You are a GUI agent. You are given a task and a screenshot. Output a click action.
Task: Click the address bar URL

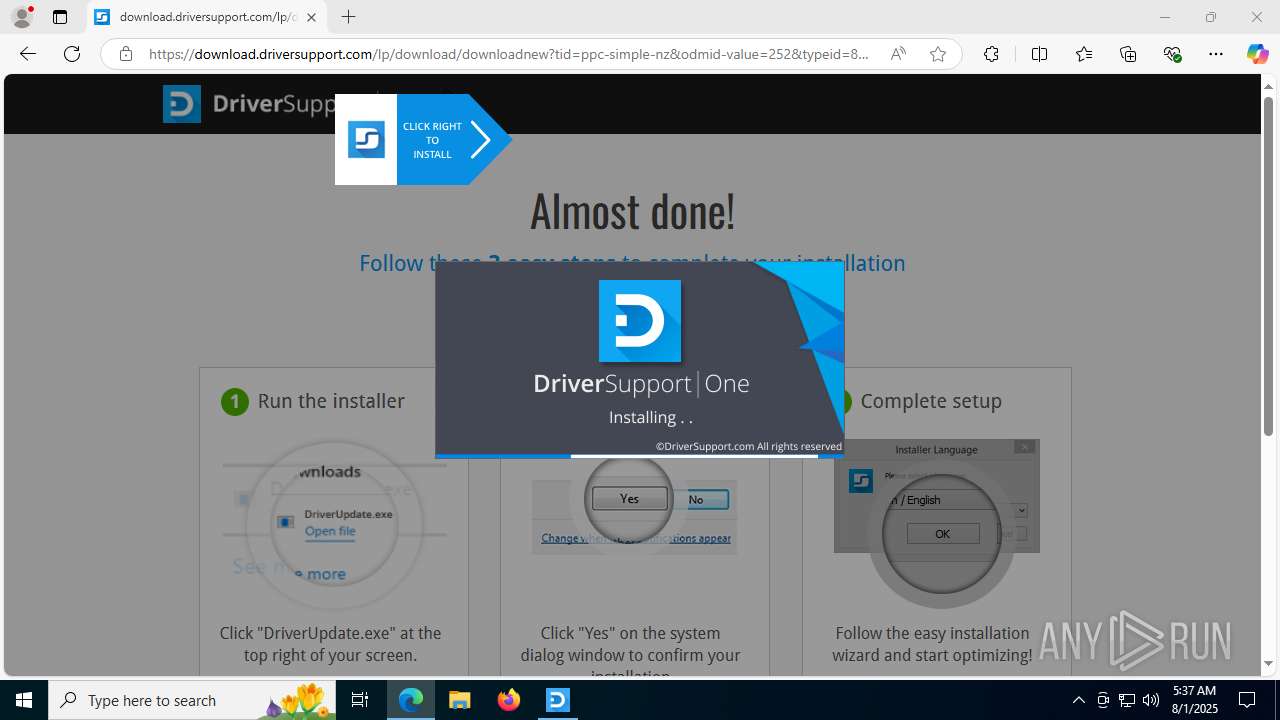pyautogui.click(x=508, y=54)
